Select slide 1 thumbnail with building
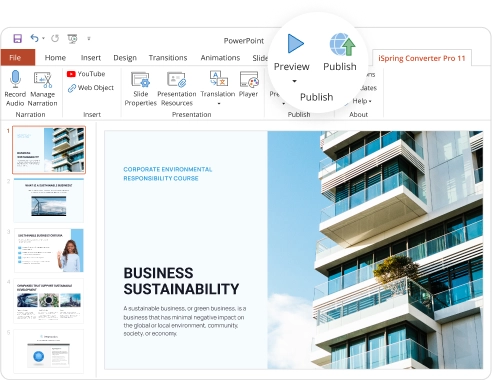 point(49,150)
